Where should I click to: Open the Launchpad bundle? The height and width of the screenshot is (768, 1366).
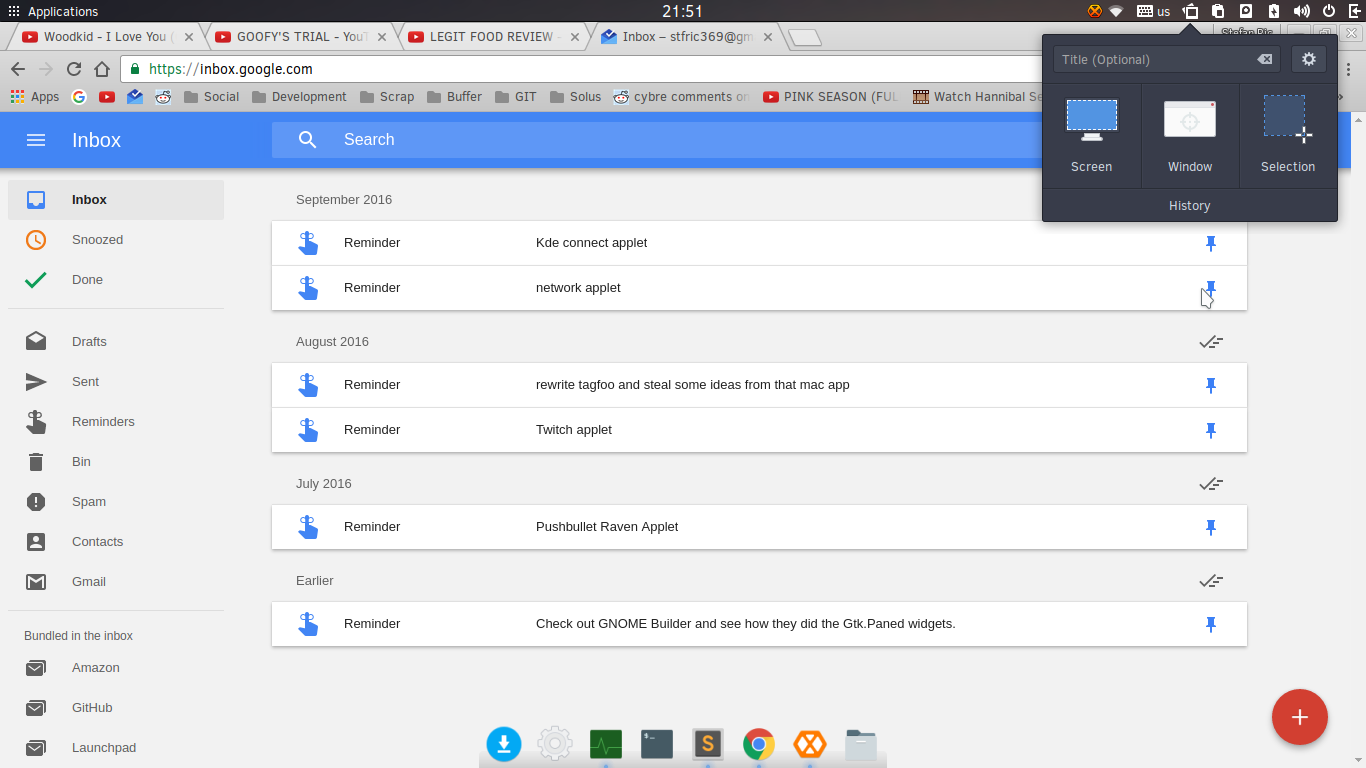pos(116,748)
